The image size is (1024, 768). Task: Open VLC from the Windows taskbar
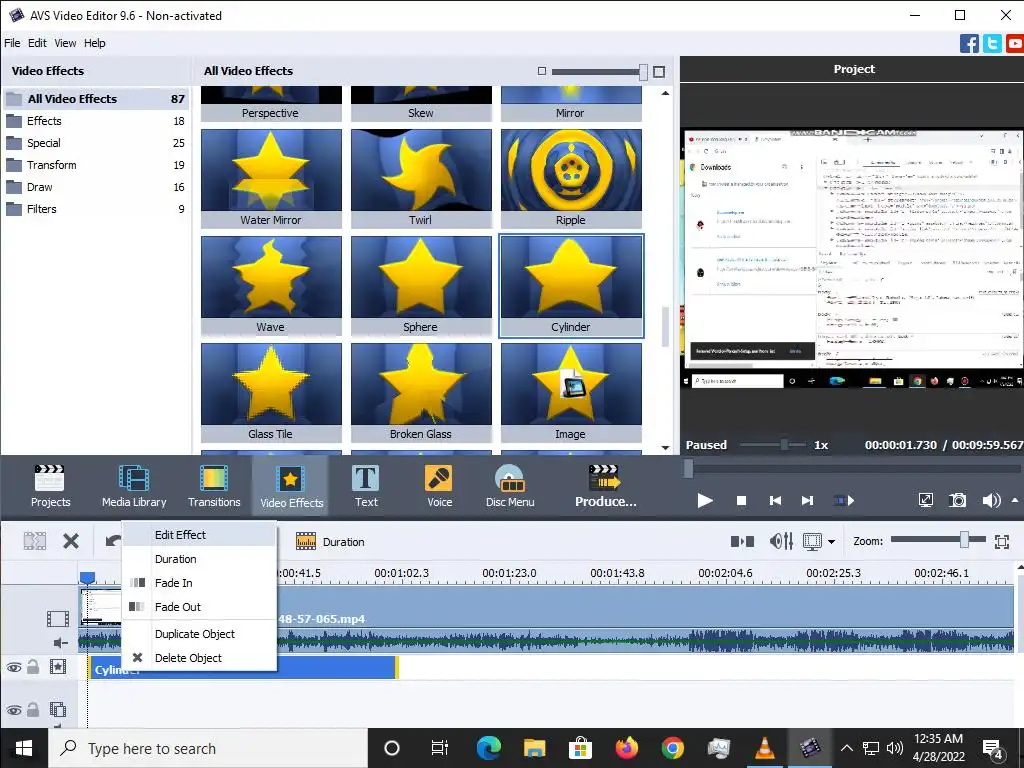(764, 748)
